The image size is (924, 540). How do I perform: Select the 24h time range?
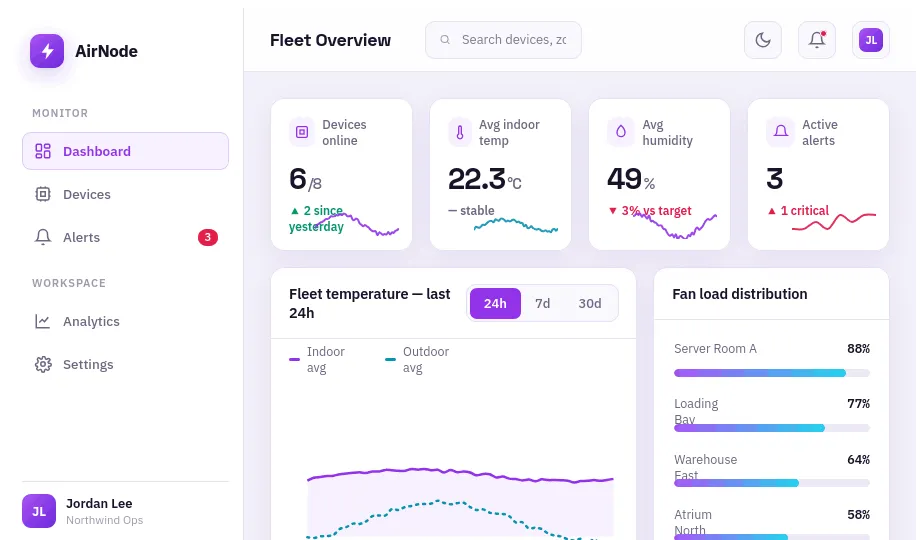495,304
